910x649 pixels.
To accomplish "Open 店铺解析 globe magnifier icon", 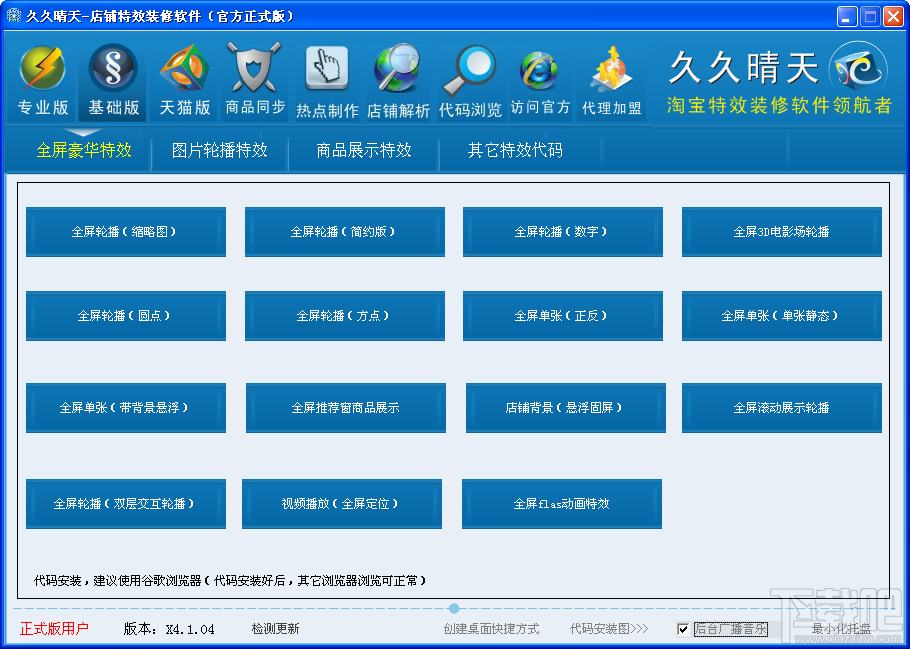I will pos(398,68).
